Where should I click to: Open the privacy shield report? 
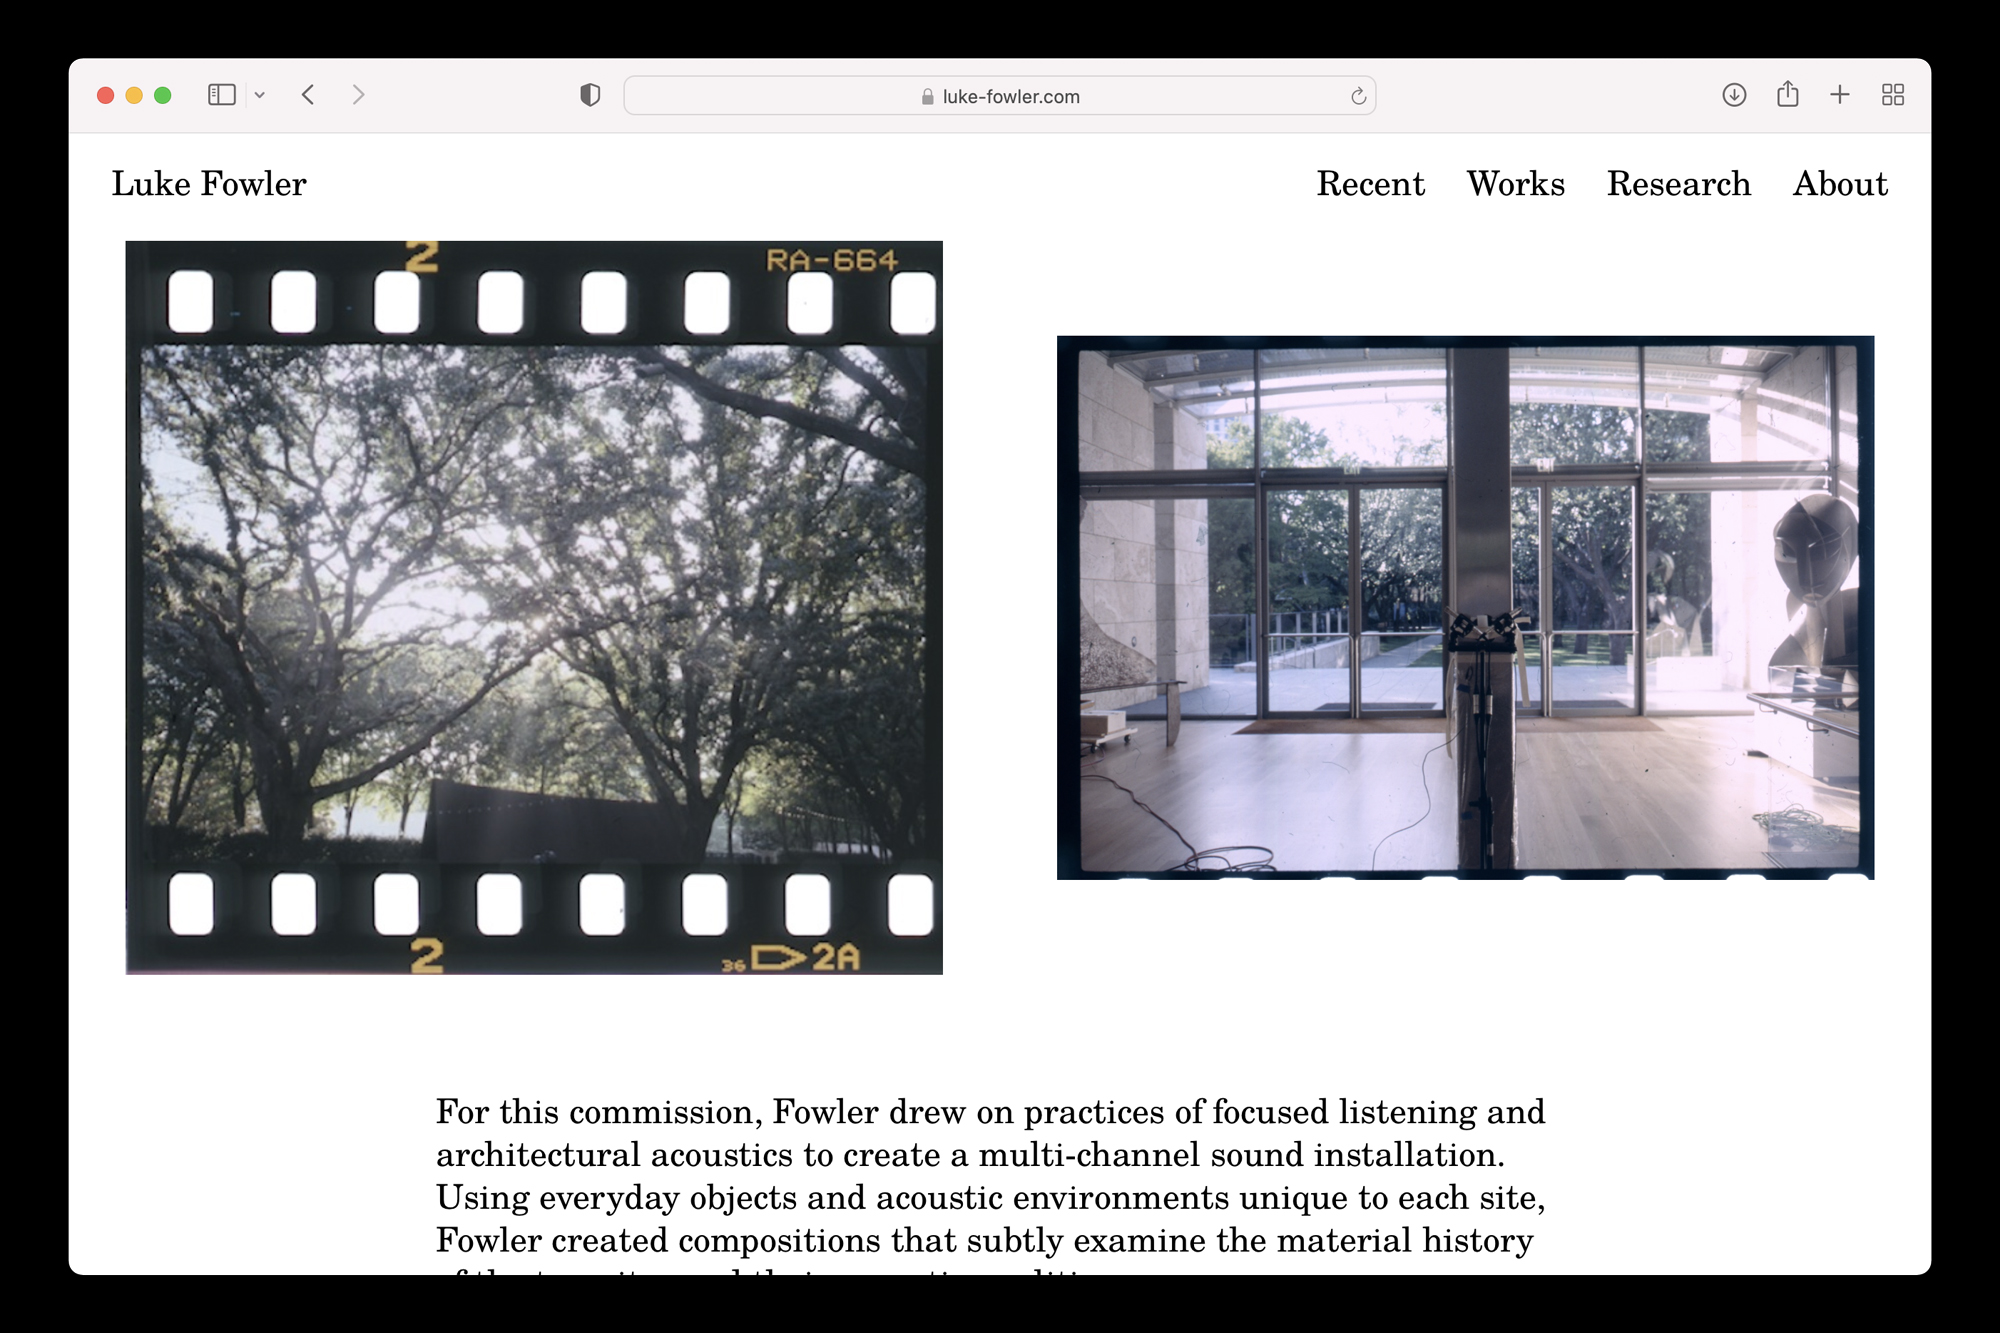tap(590, 95)
